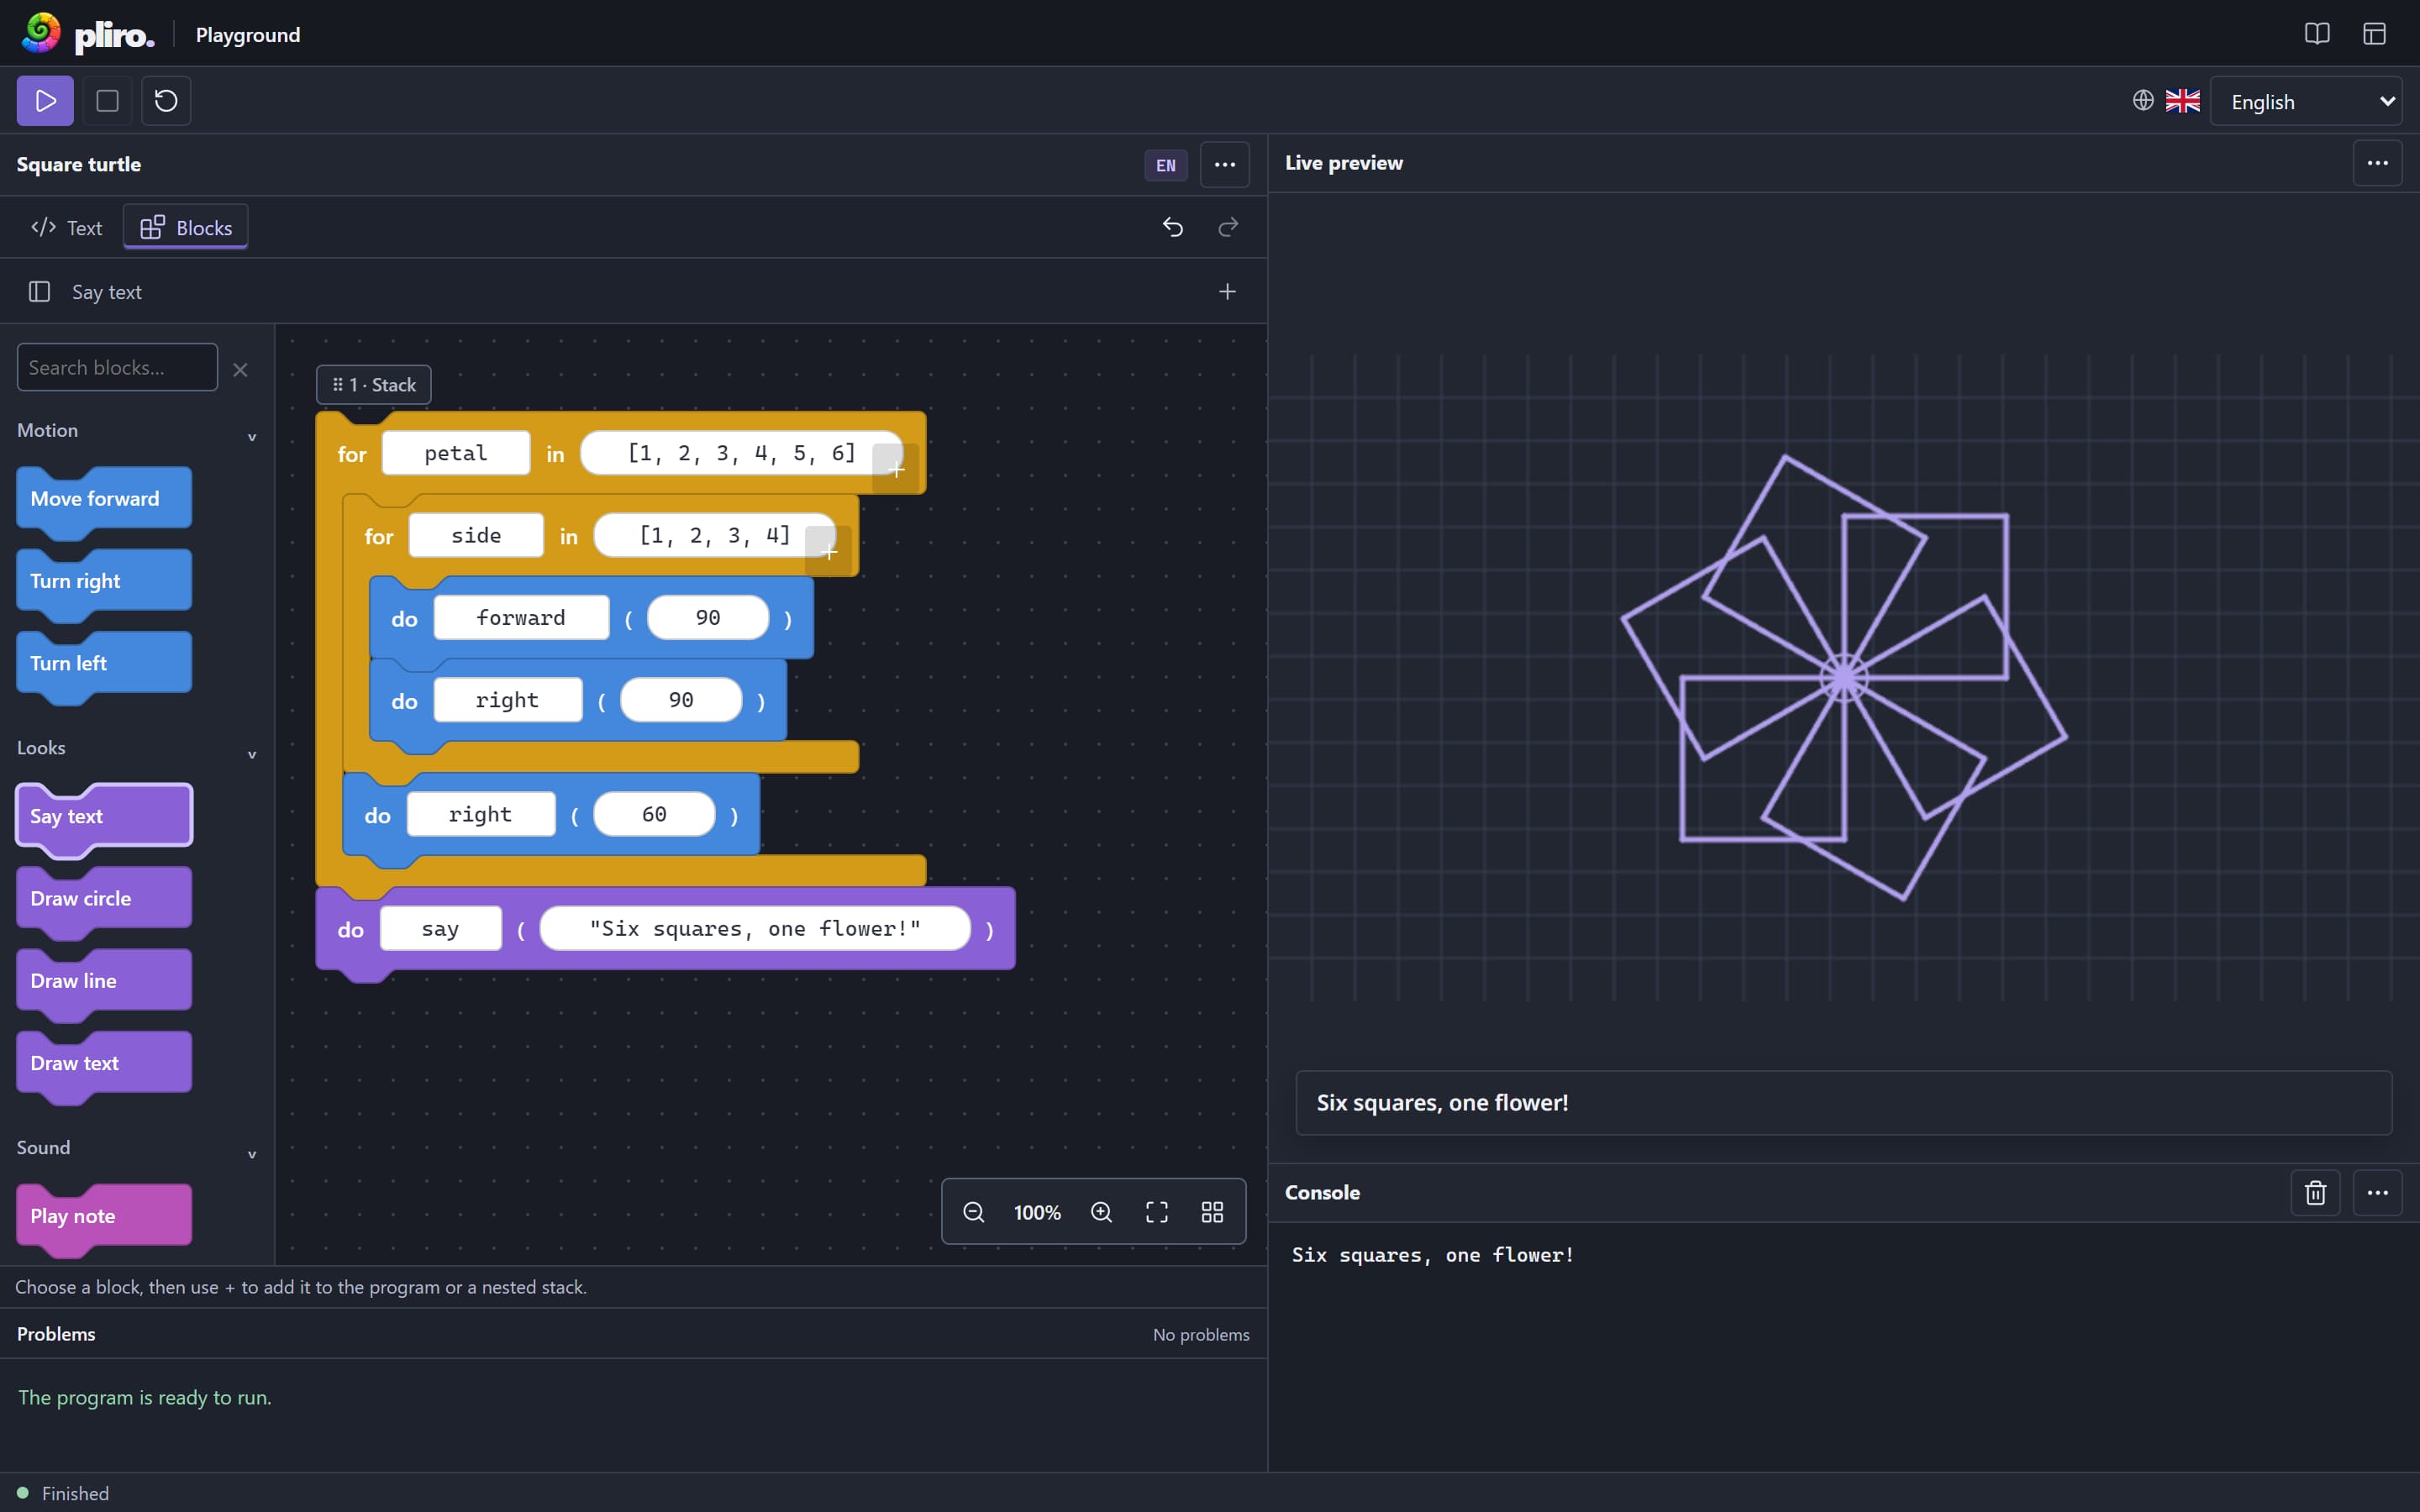This screenshot has width=2420, height=1512.
Task: Edit the petal loop variable field
Action: [456, 453]
